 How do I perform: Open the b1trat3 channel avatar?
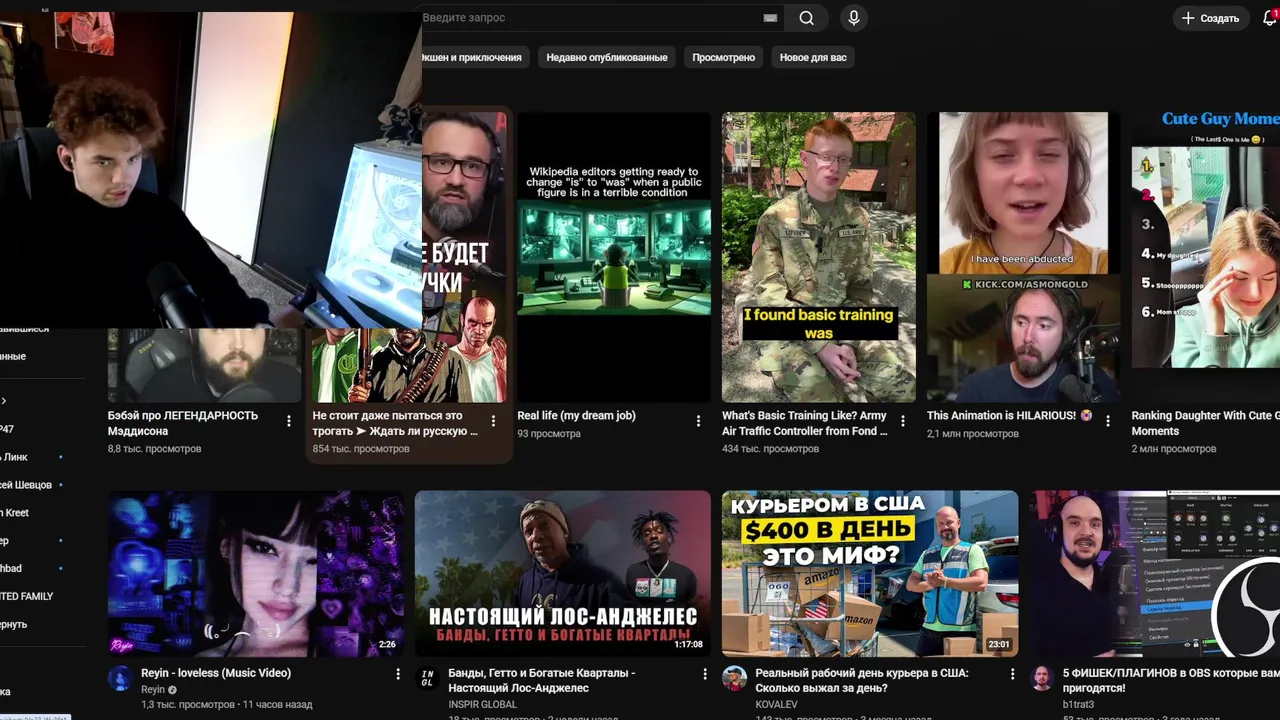tap(1042, 678)
